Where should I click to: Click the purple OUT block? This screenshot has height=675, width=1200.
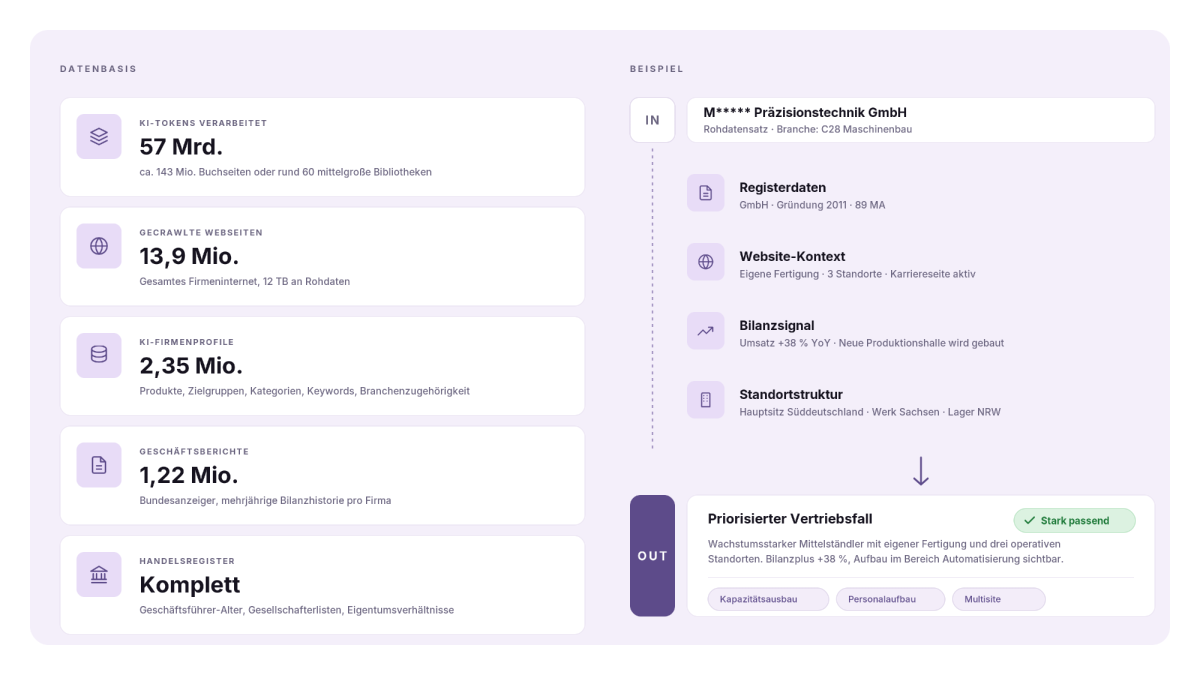point(652,556)
